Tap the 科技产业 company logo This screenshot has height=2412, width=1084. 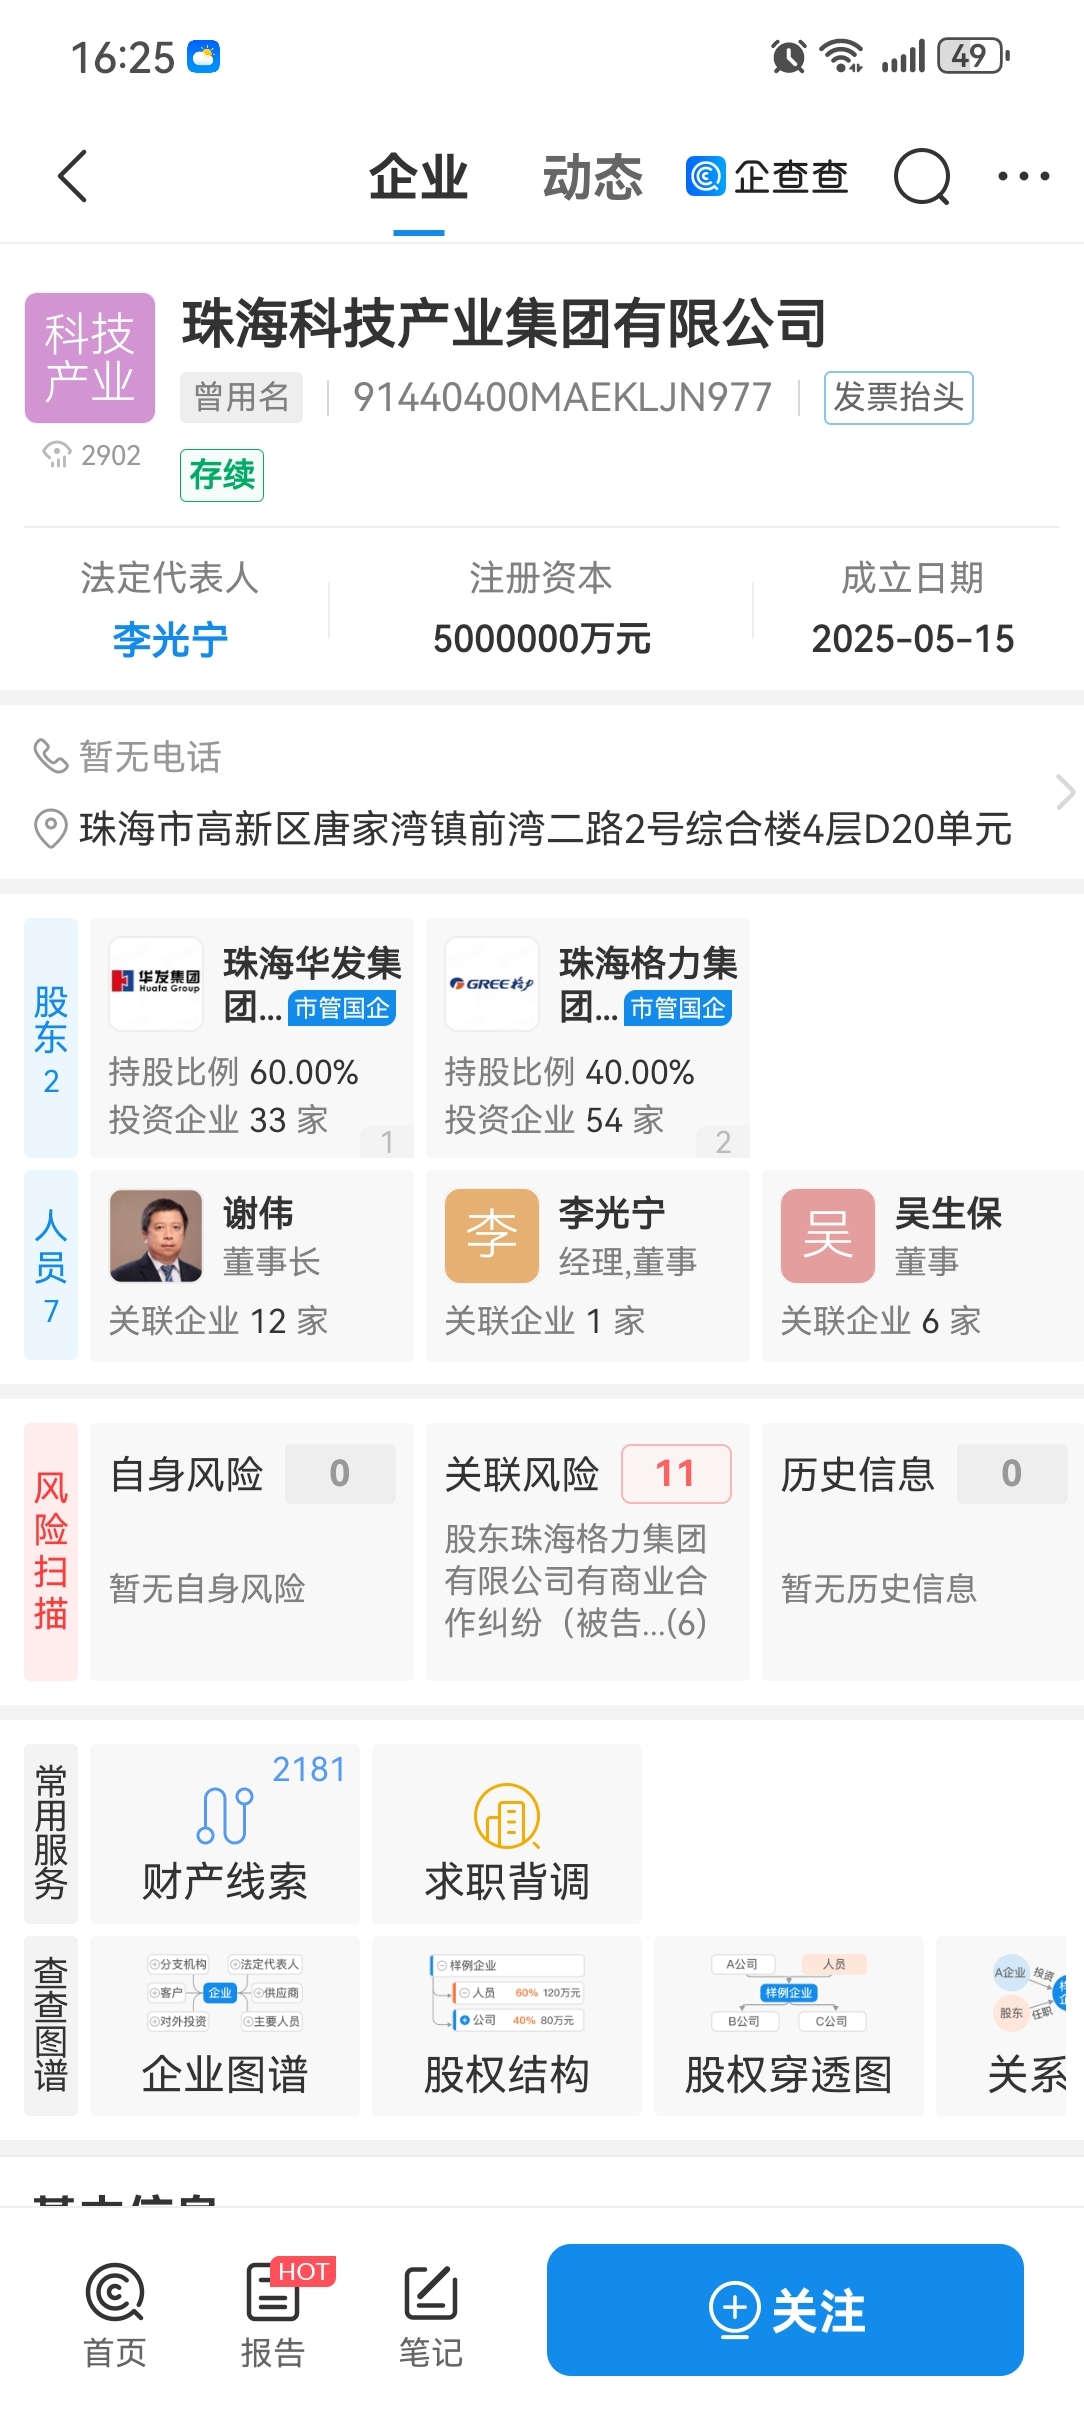[90, 358]
